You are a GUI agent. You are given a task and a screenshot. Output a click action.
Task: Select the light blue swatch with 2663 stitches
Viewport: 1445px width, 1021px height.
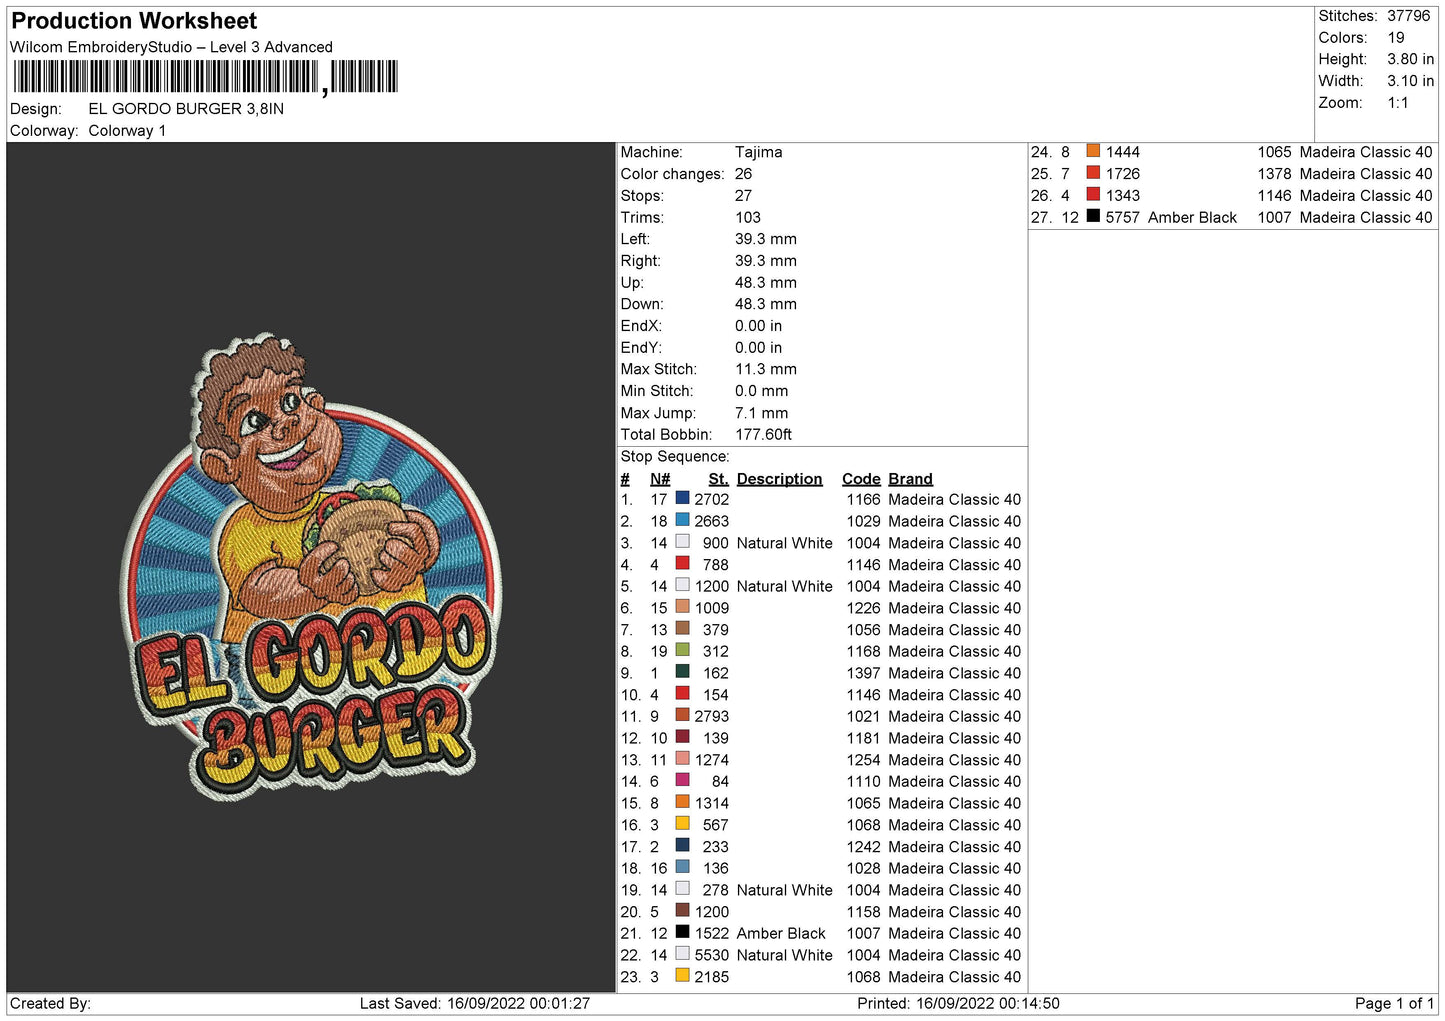coord(682,520)
